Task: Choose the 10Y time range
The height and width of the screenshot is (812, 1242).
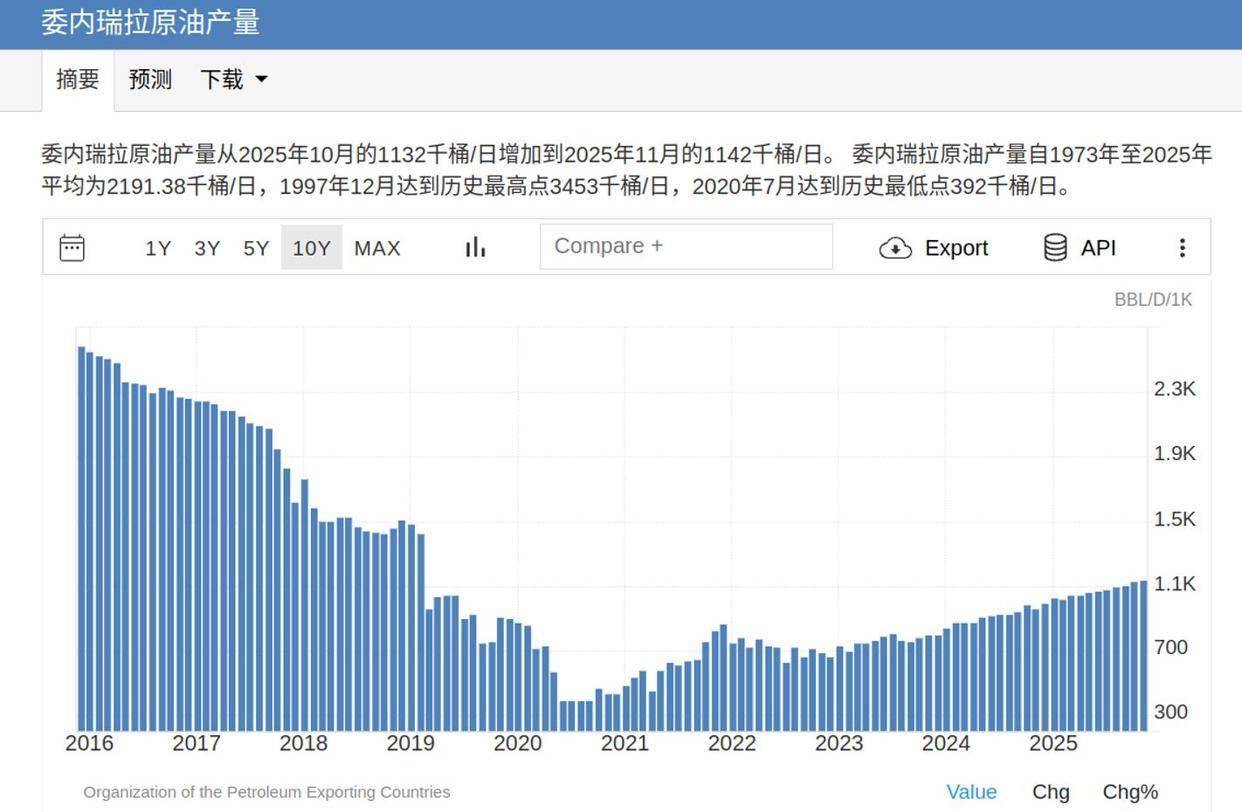Action: 311,248
